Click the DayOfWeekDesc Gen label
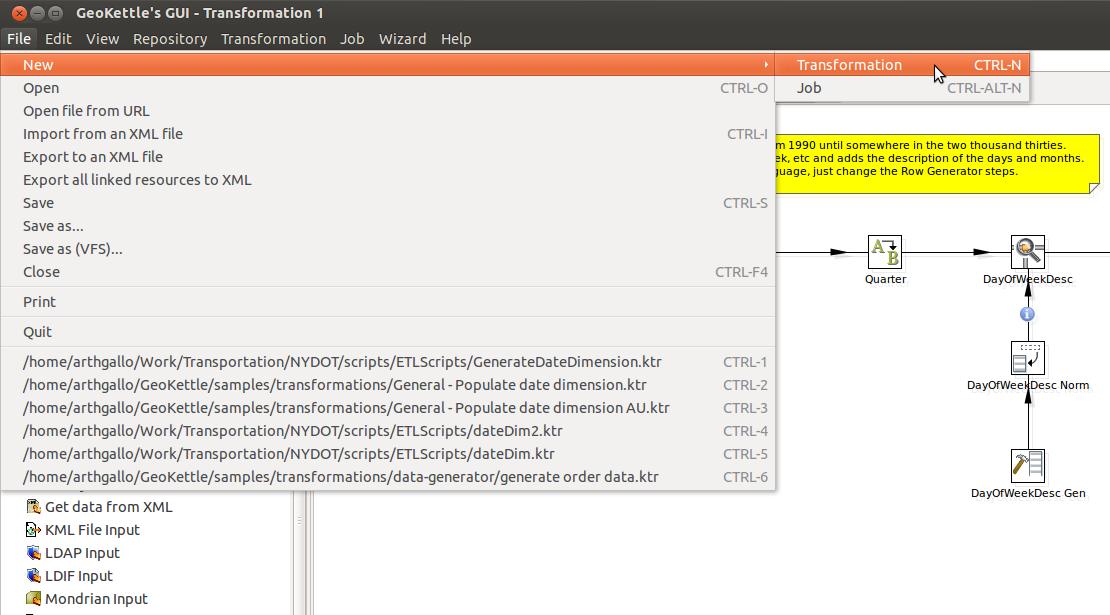This screenshot has width=1110, height=615. (x=1028, y=493)
